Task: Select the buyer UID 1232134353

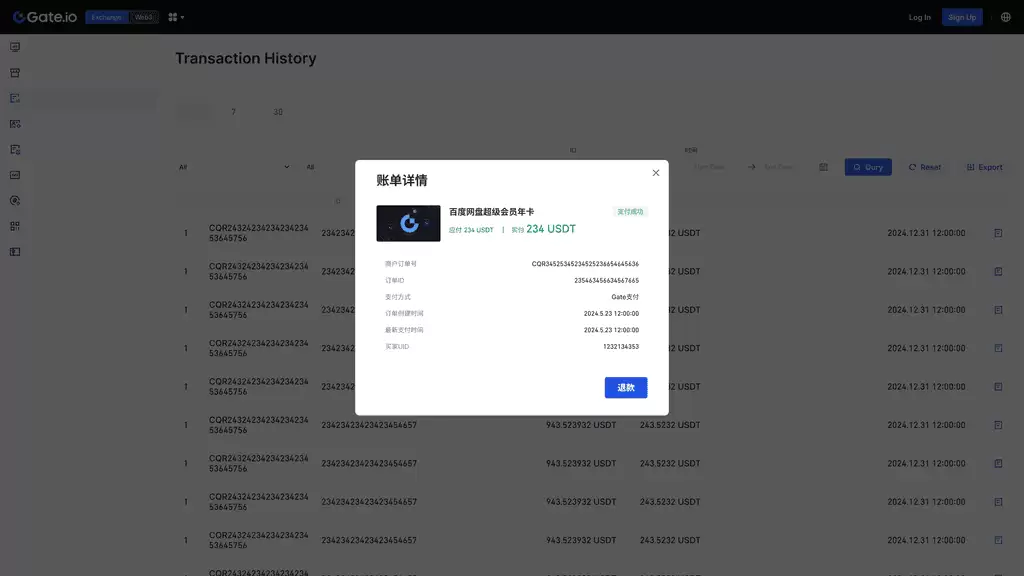Action: click(621, 347)
